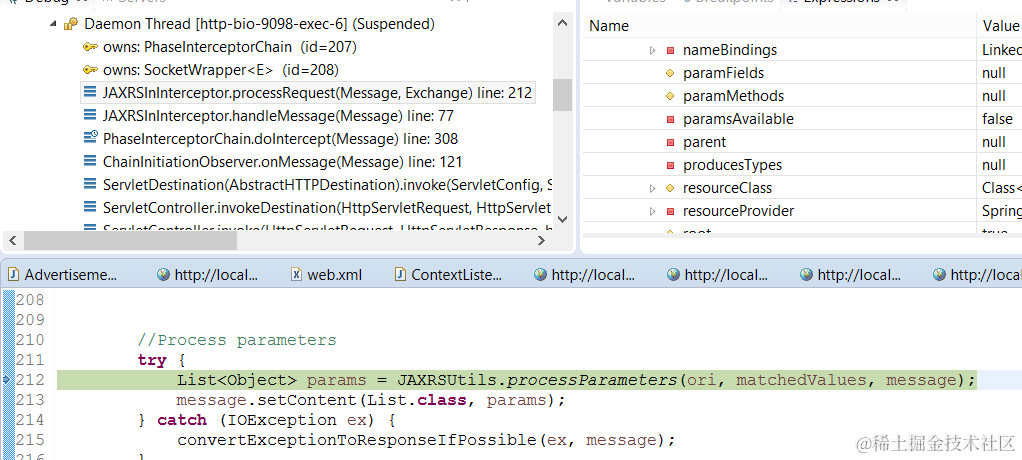The image size is (1022, 460).
Task: Switch to the web.xml editor tab
Action: pyautogui.click(x=326, y=275)
